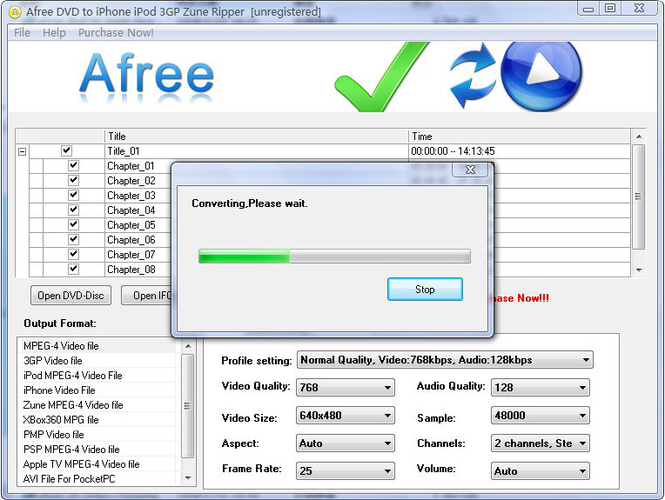Open the Profile setting dropdown
The height and width of the screenshot is (500, 665).
(x=445, y=360)
